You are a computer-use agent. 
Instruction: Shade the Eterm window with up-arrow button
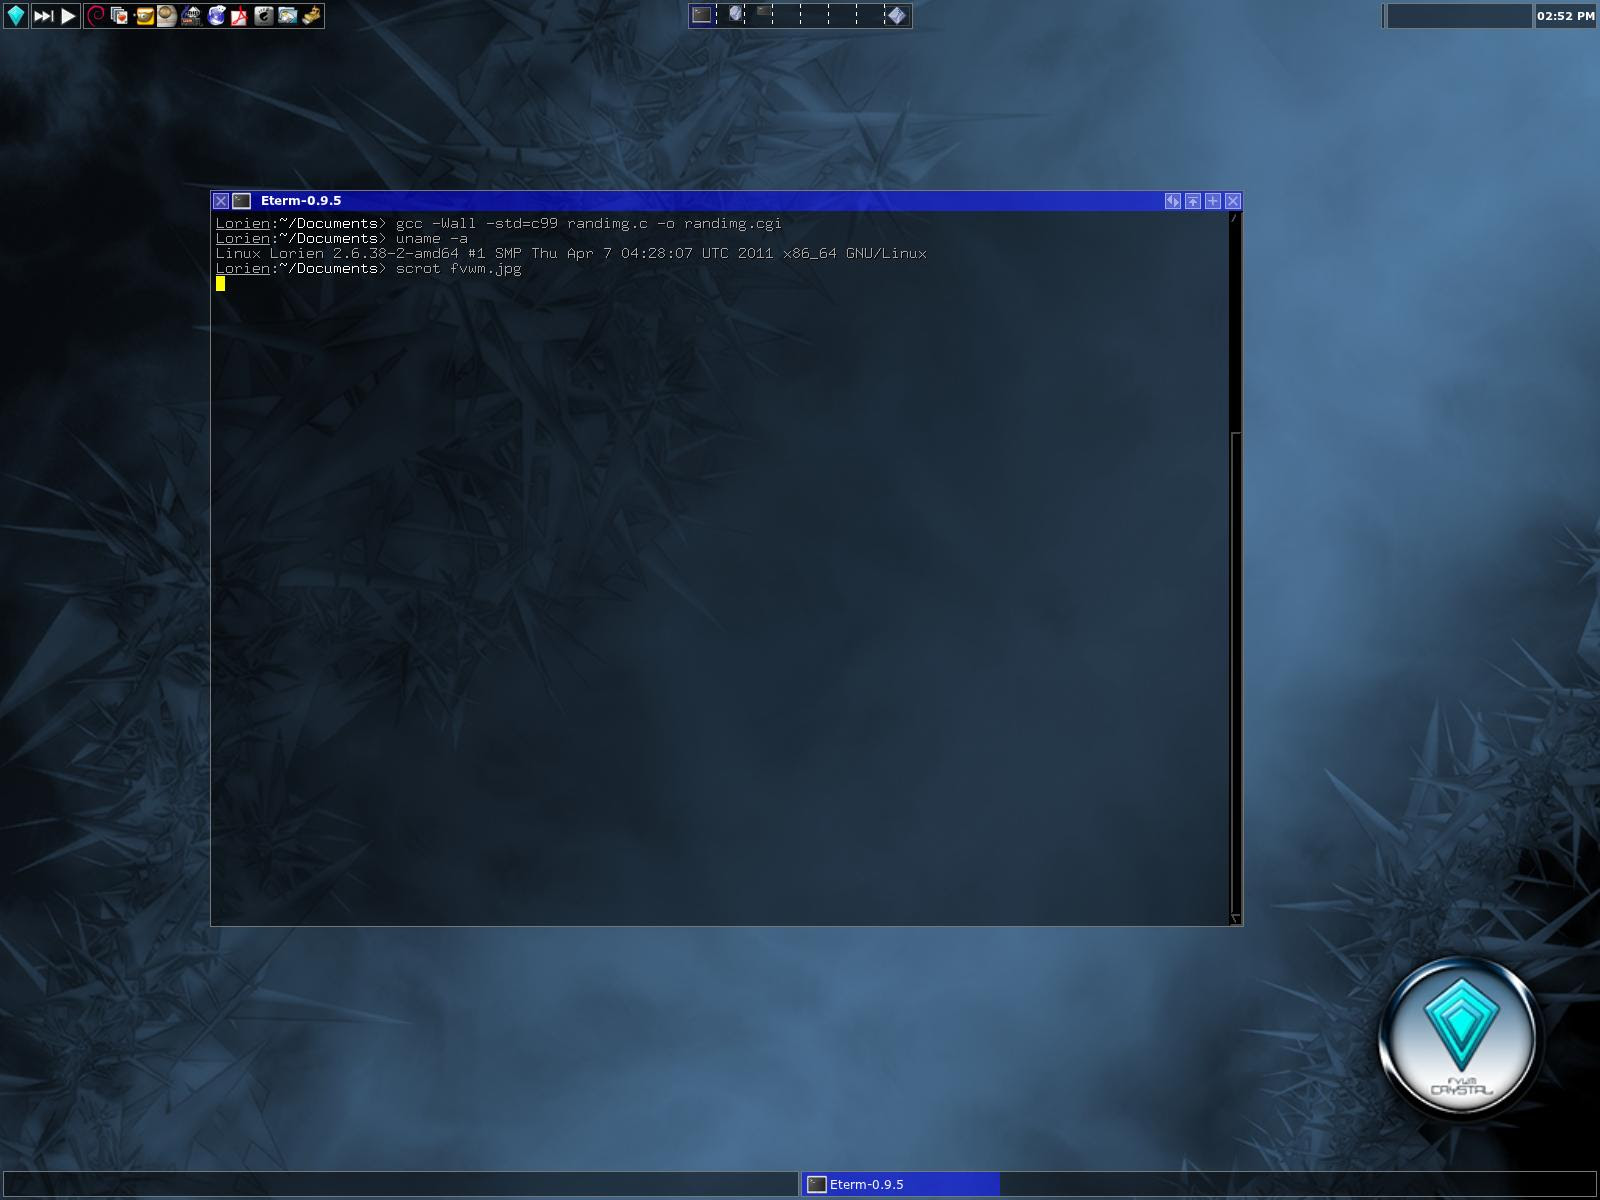tap(1193, 201)
